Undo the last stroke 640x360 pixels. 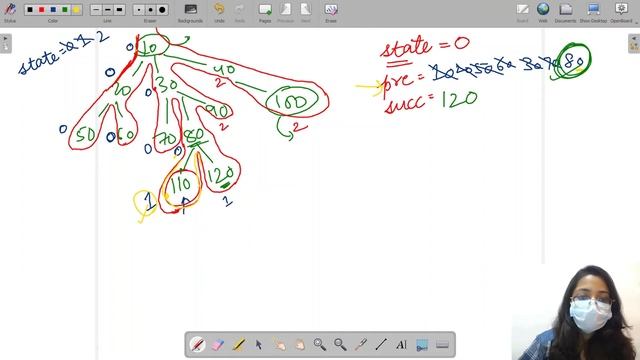pyautogui.click(x=219, y=12)
